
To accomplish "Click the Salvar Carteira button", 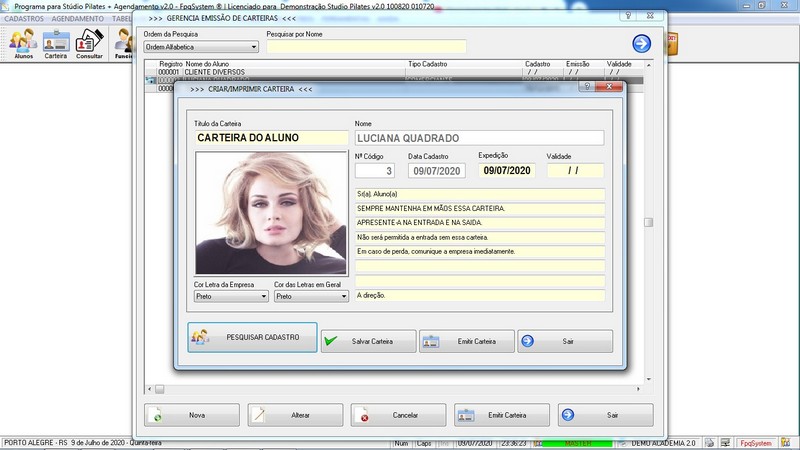I will point(368,341).
